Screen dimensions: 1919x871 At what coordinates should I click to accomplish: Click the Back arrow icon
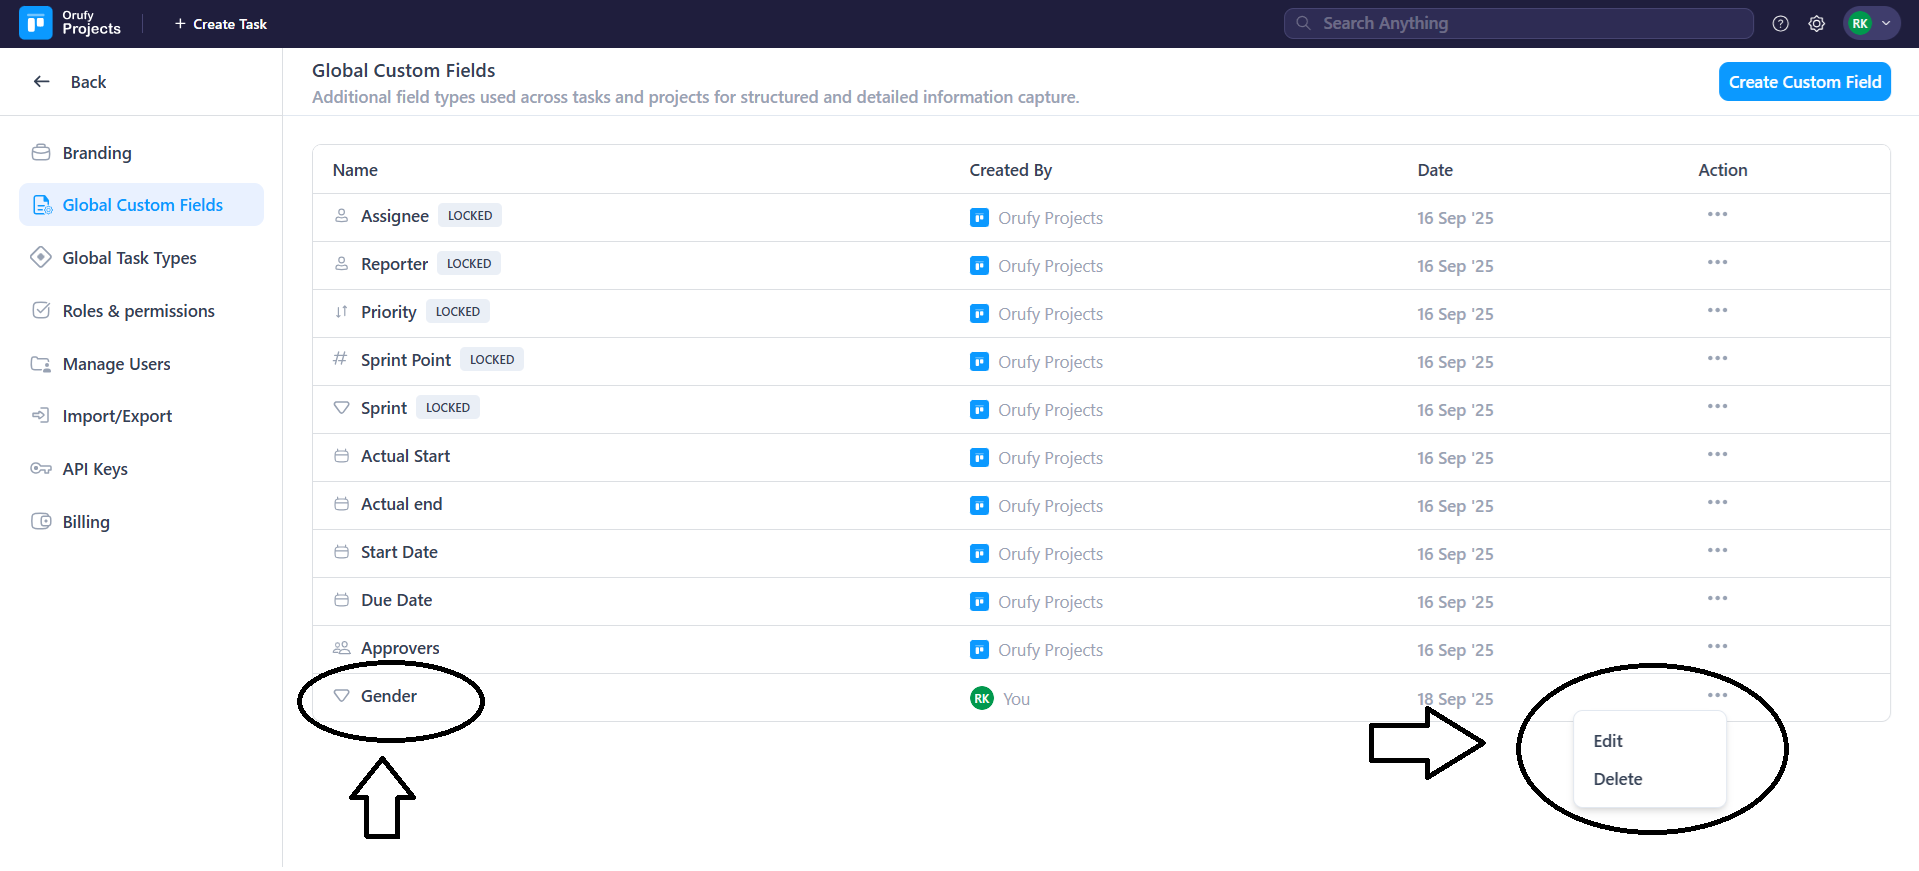point(42,82)
